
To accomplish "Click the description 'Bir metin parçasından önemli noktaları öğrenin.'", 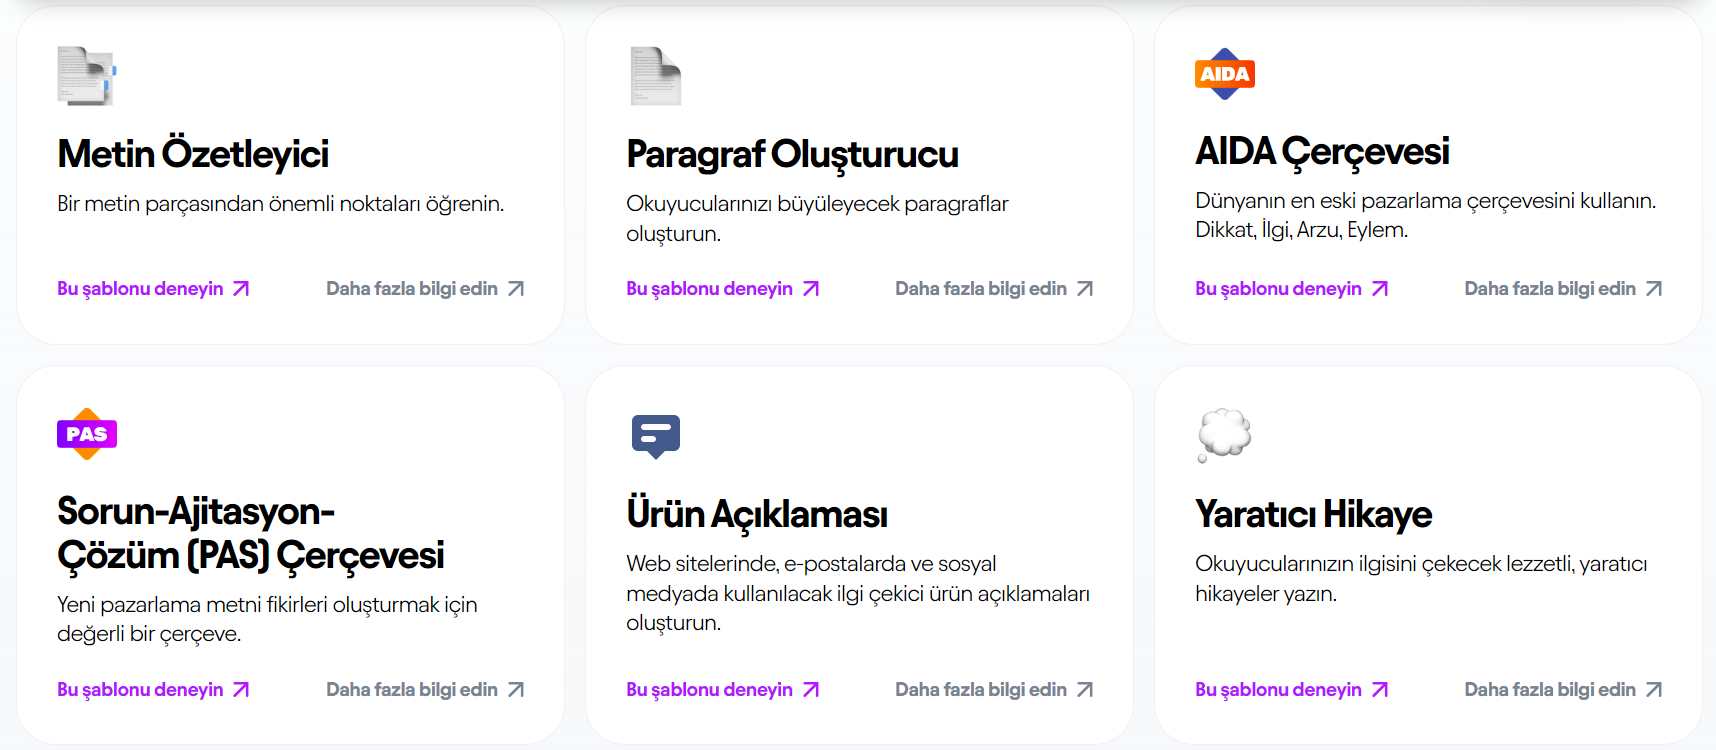I will pyautogui.click(x=281, y=204).
